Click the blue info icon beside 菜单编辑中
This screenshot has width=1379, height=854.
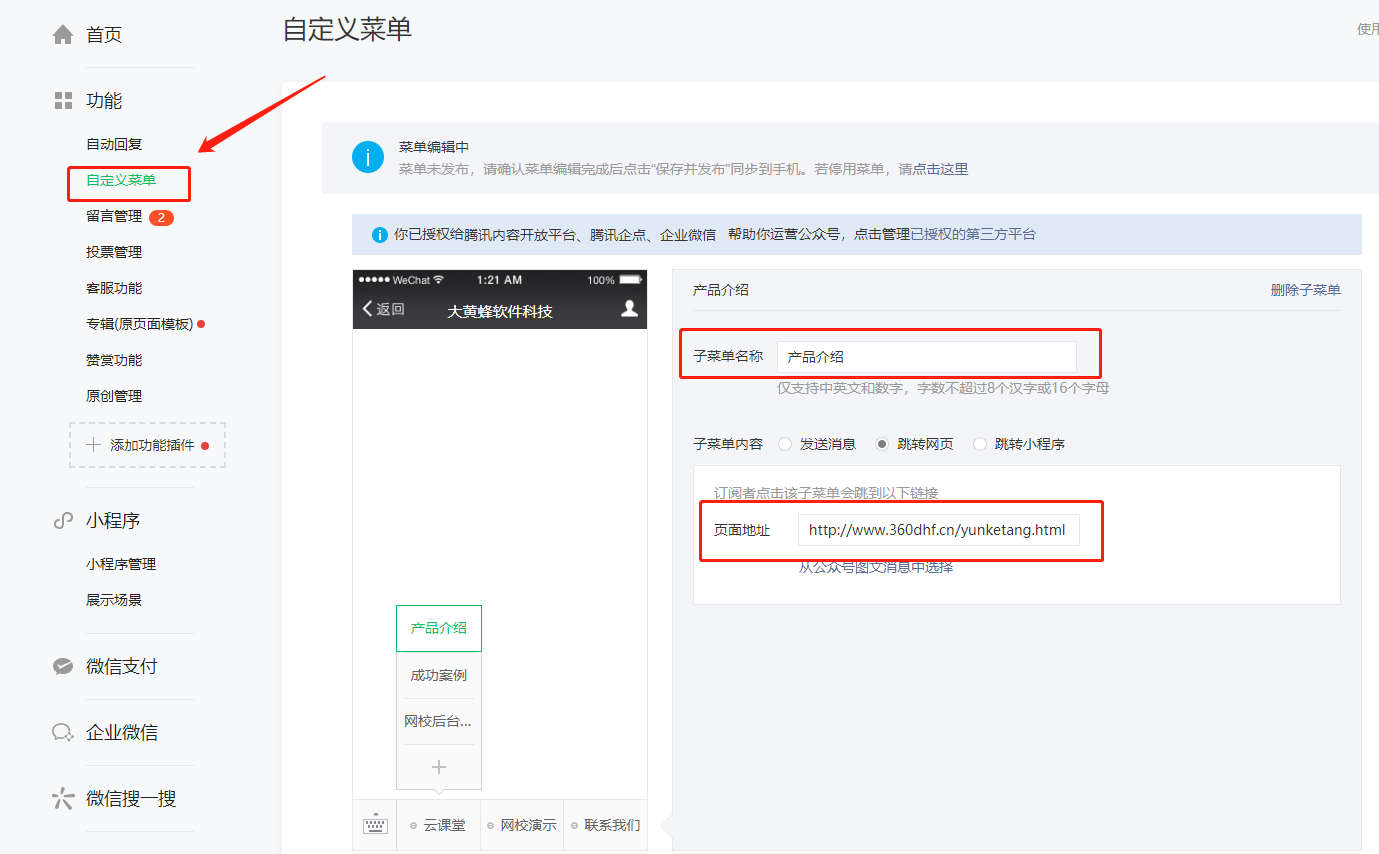(x=368, y=157)
